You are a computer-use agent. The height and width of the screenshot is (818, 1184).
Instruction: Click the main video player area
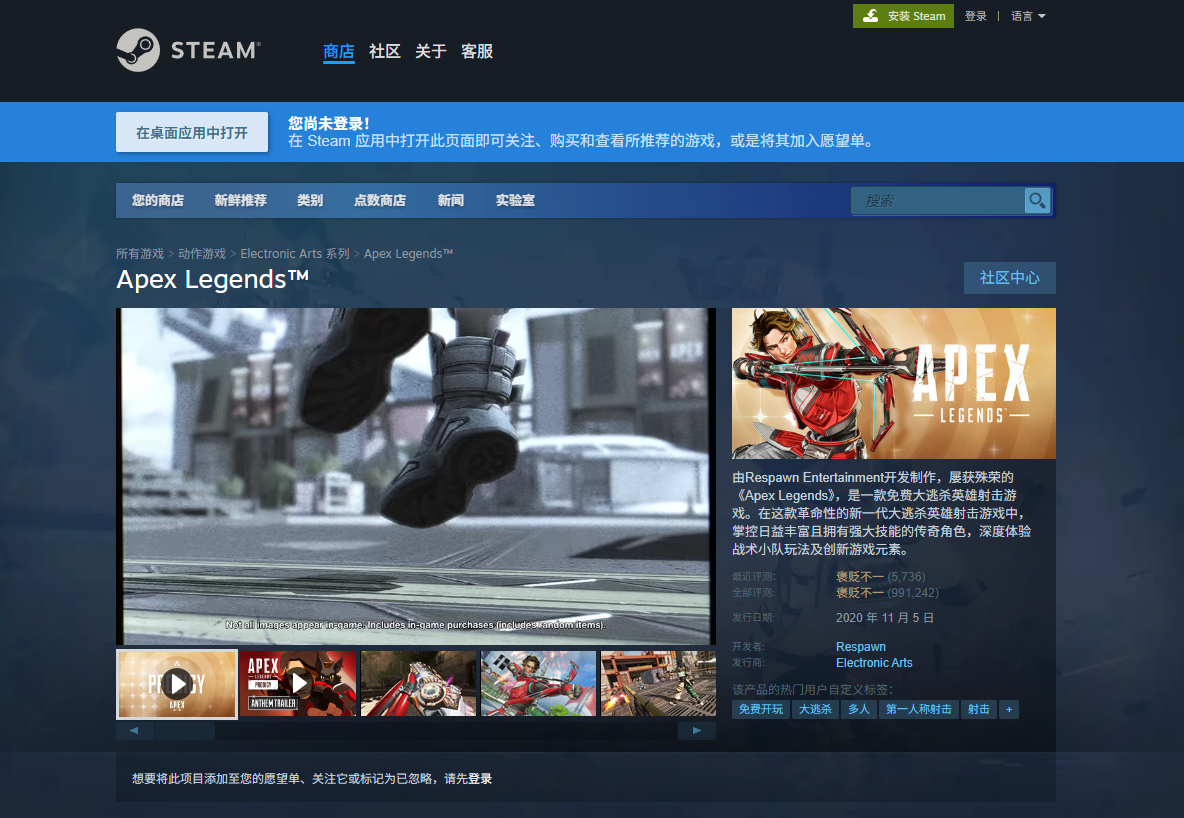416,476
